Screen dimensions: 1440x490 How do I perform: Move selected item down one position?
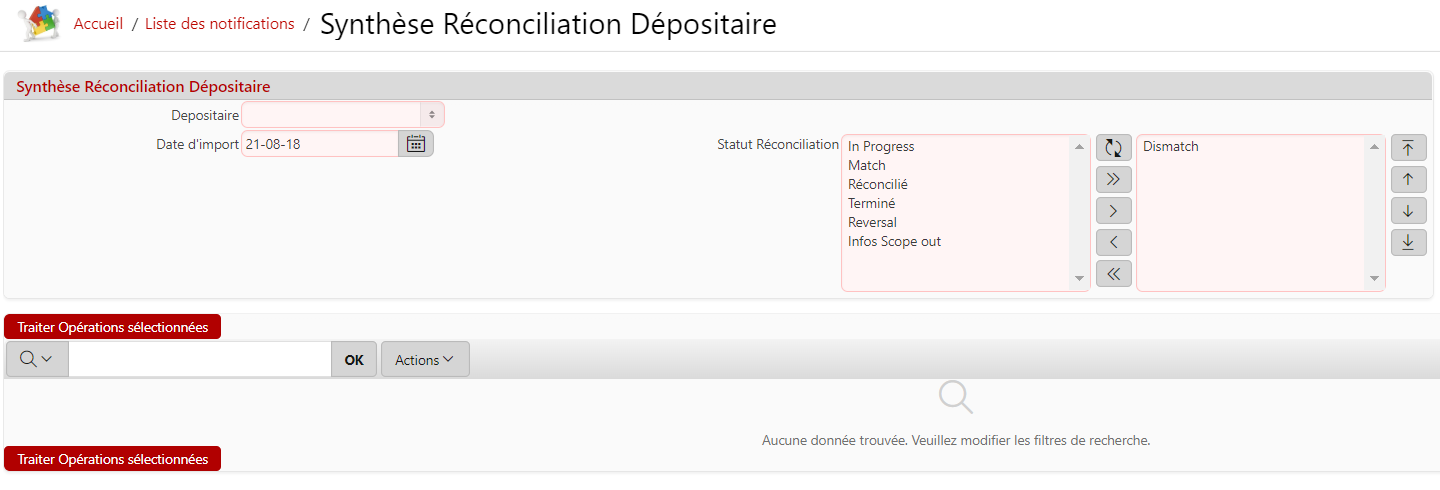1408,210
